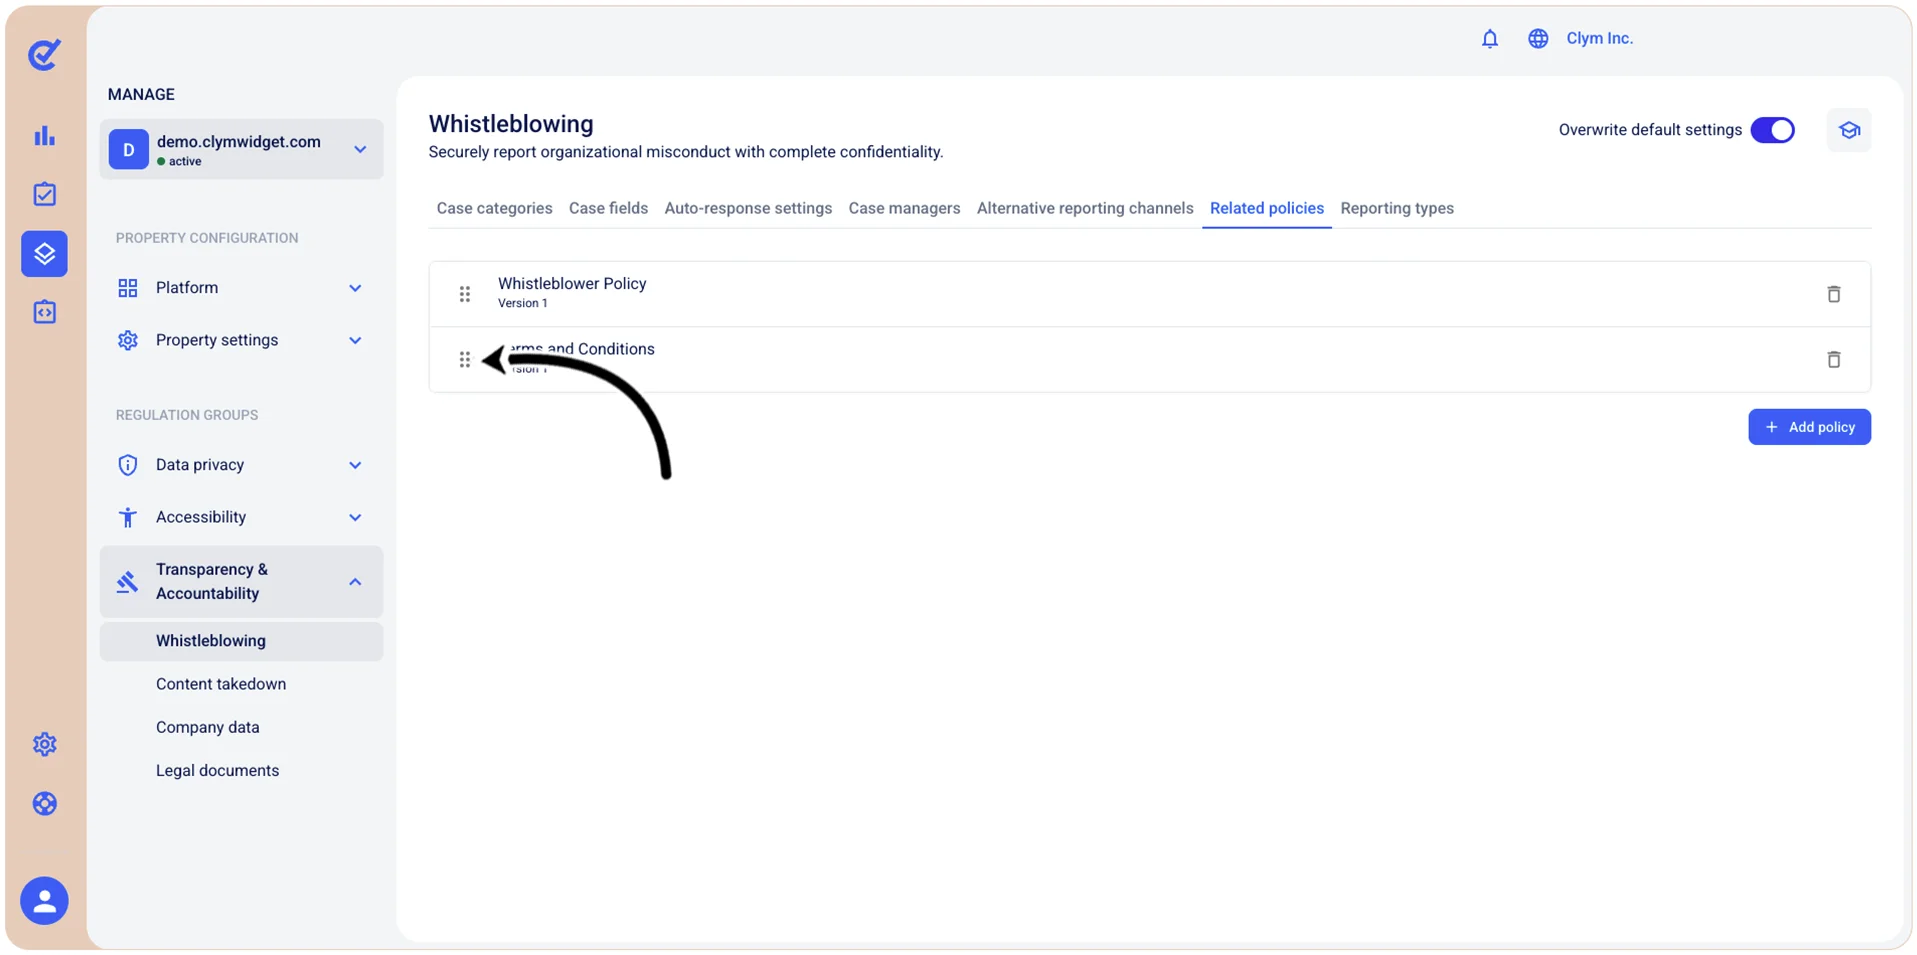Open the bar chart analytics icon
1917x955 pixels.
(44, 136)
